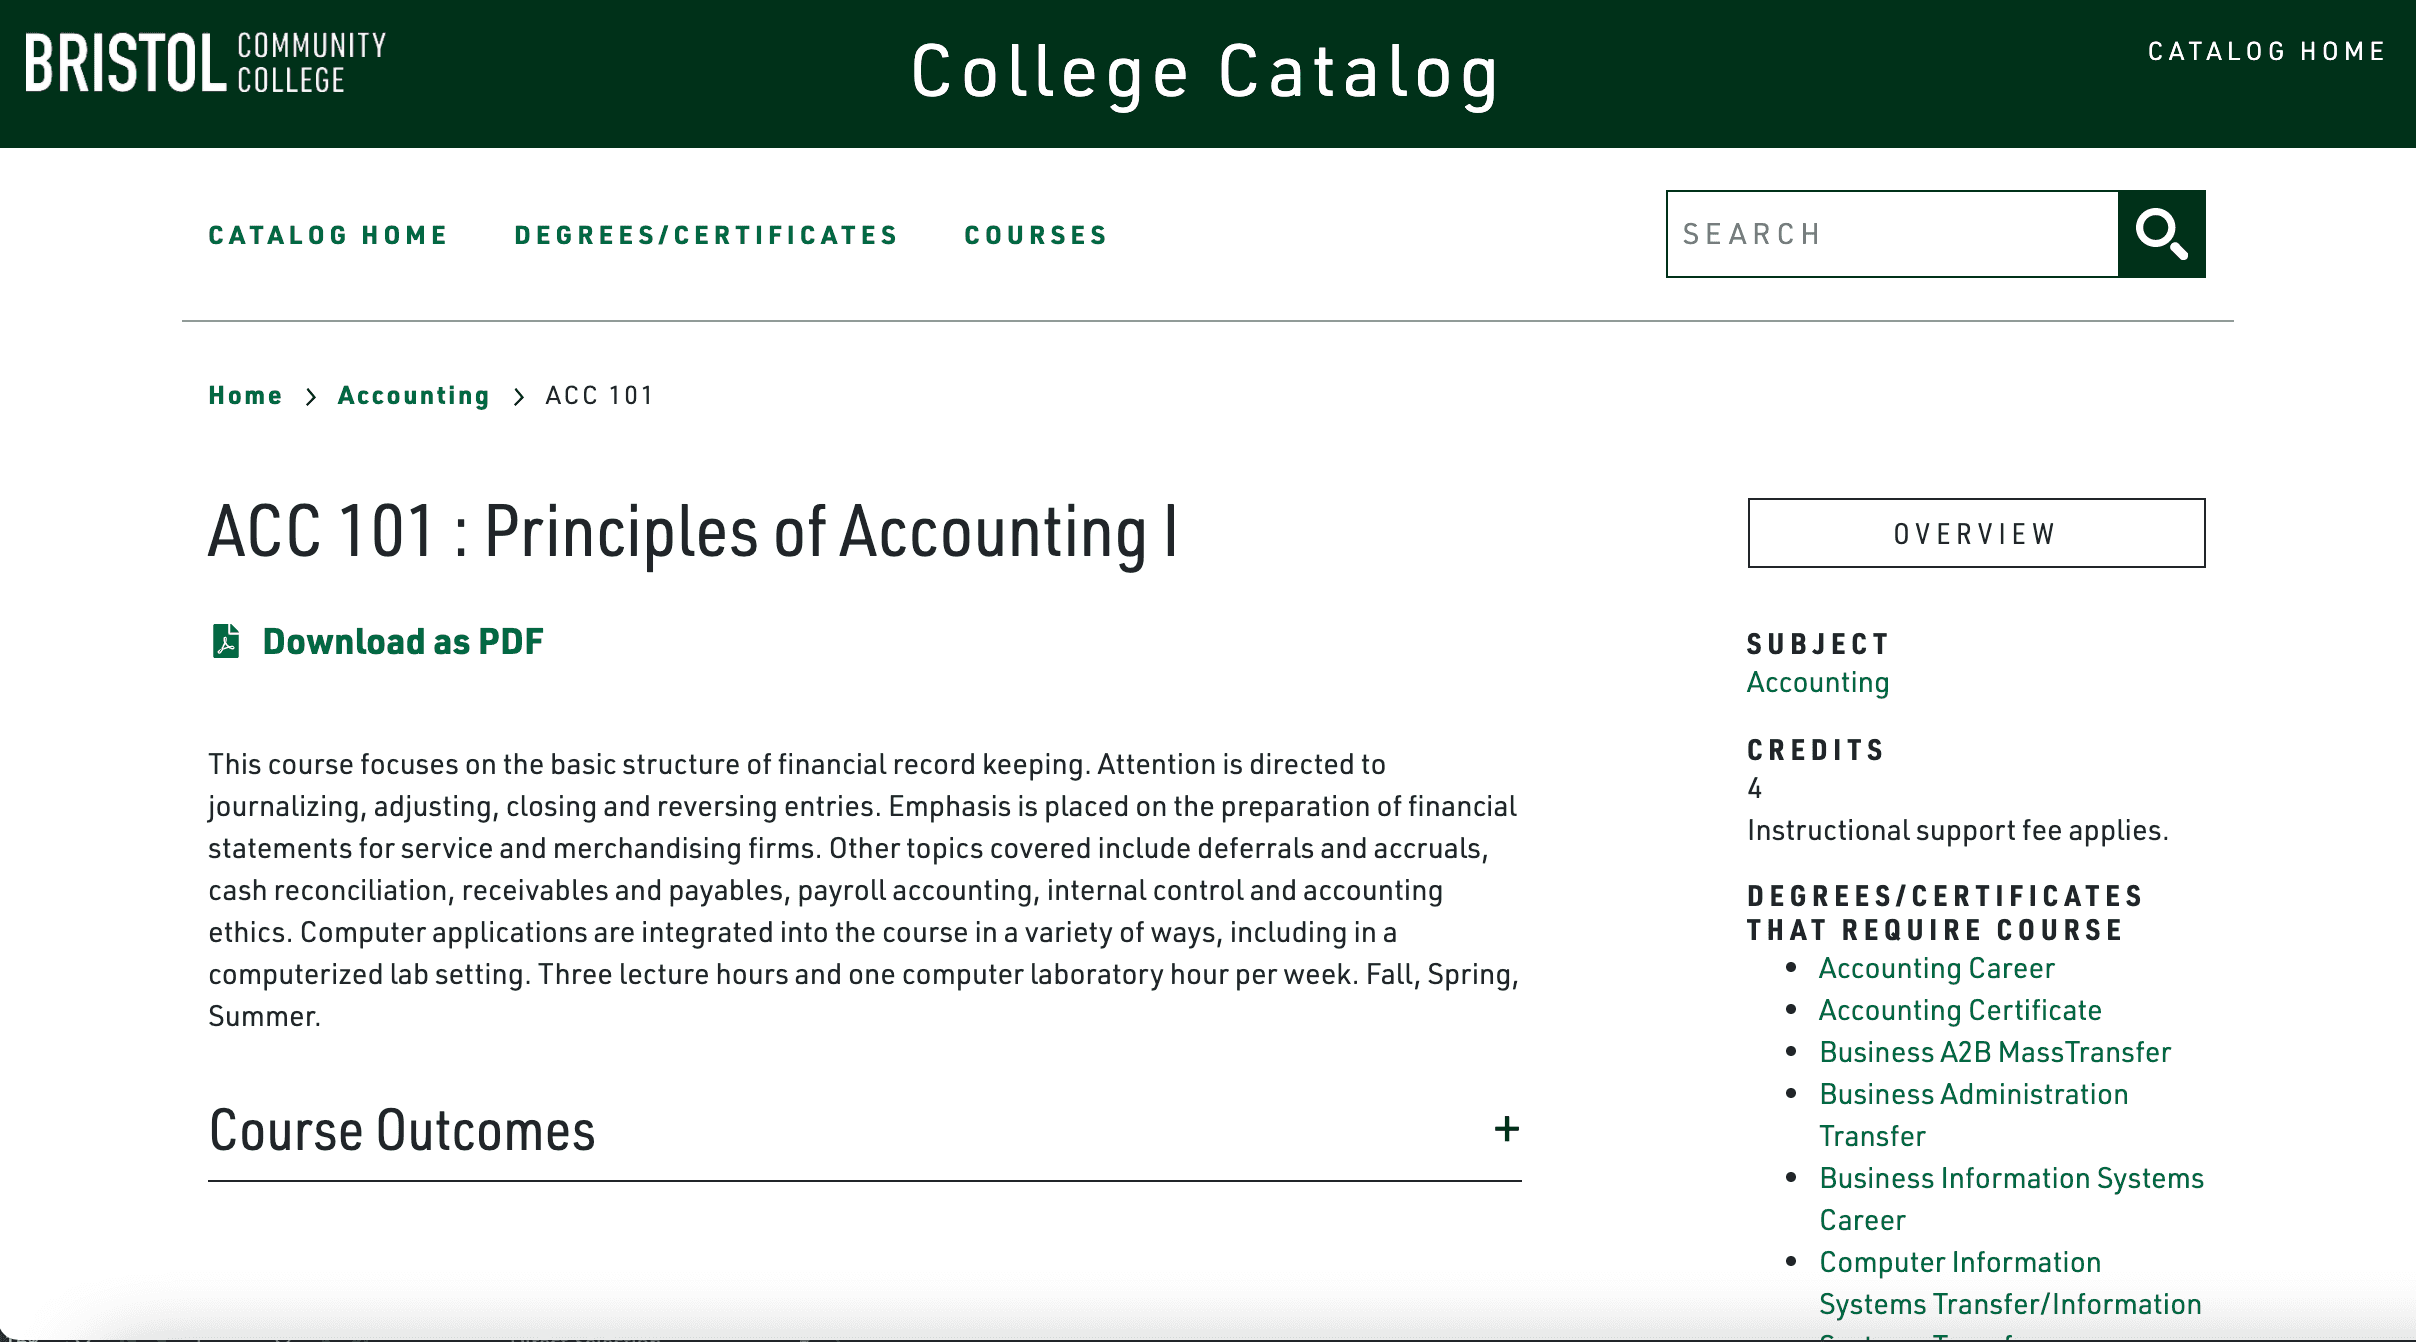Open the Accounting Career degree link
This screenshot has height=1342, width=2416.
pos(1936,967)
